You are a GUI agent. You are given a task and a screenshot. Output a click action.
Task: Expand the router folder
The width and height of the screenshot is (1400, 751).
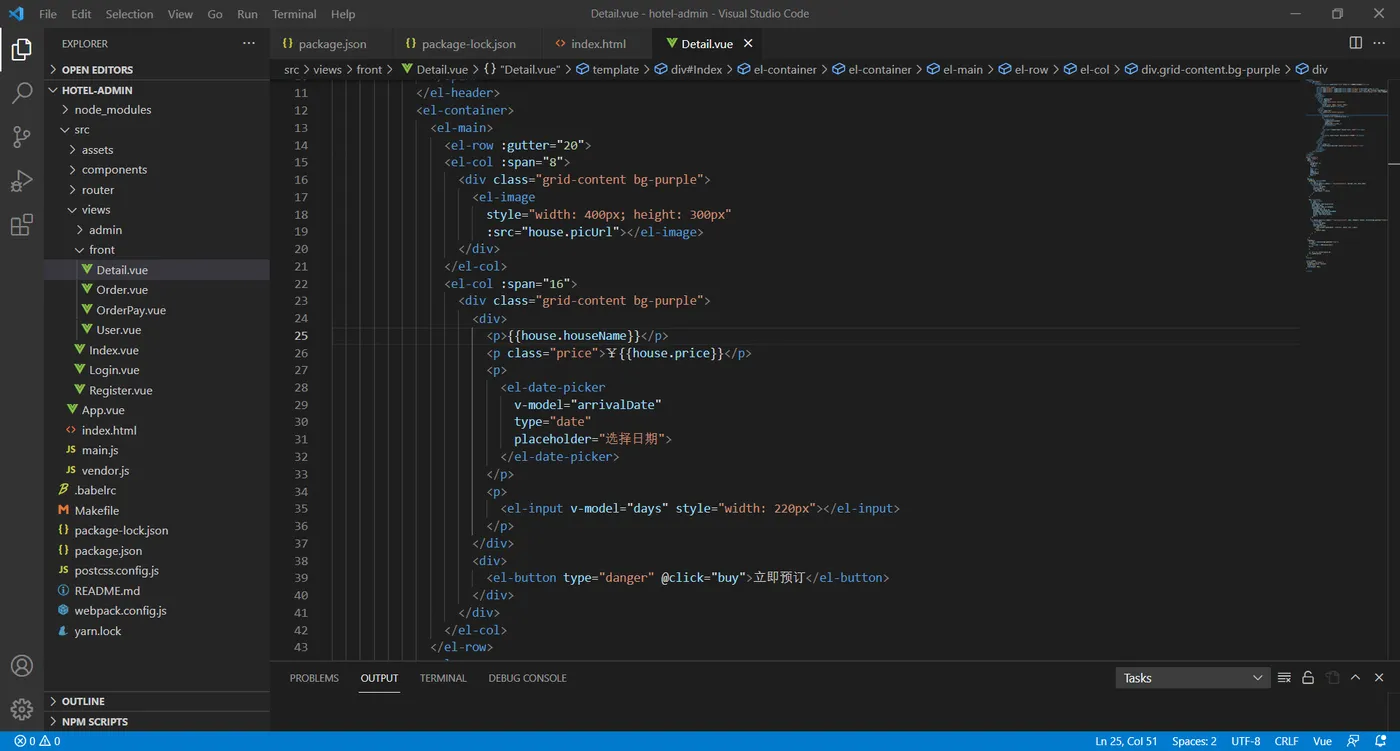click(157, 190)
